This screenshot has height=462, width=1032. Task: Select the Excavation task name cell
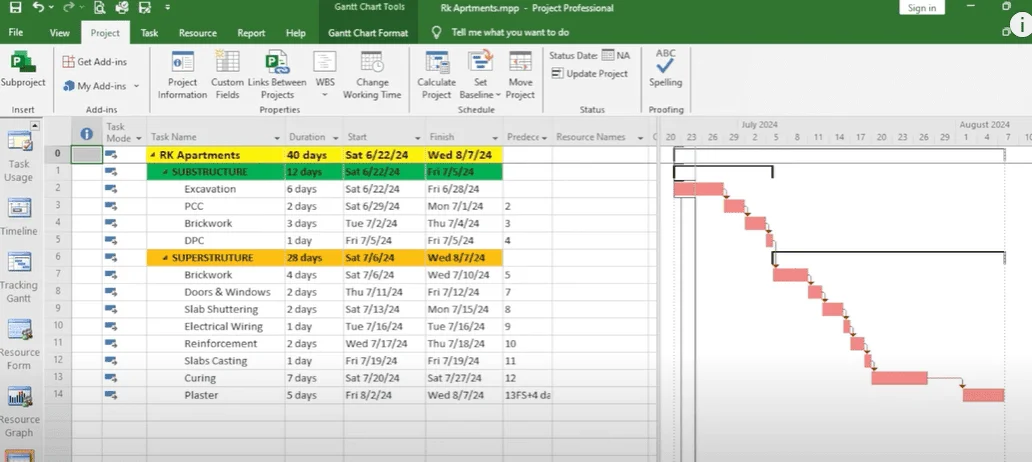point(216,189)
